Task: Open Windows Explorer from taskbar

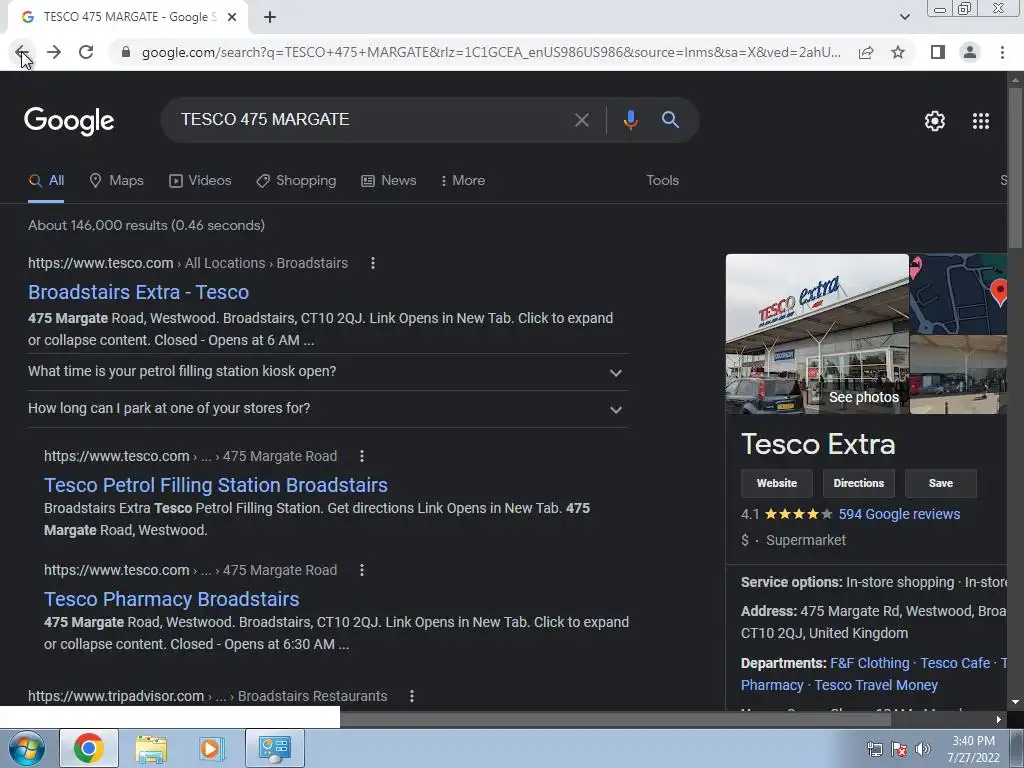Action: click(x=151, y=748)
